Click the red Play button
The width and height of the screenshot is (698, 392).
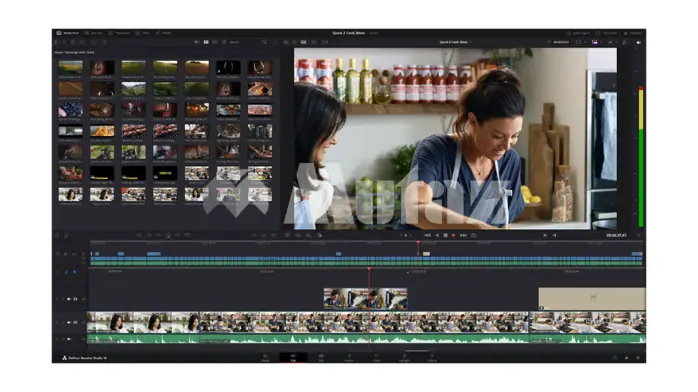point(454,235)
